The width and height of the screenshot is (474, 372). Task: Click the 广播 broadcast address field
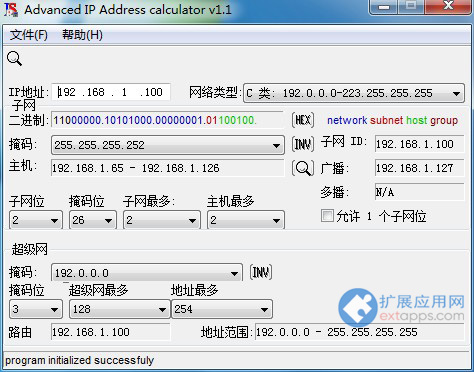419,168
